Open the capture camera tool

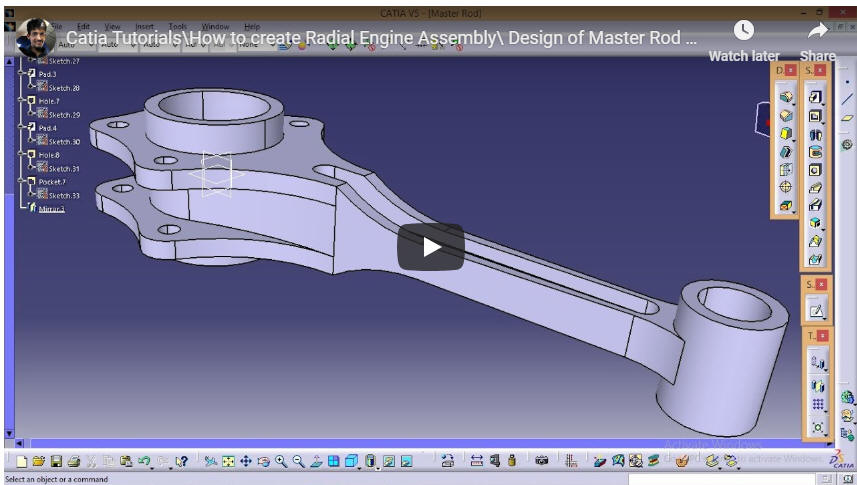coord(542,461)
